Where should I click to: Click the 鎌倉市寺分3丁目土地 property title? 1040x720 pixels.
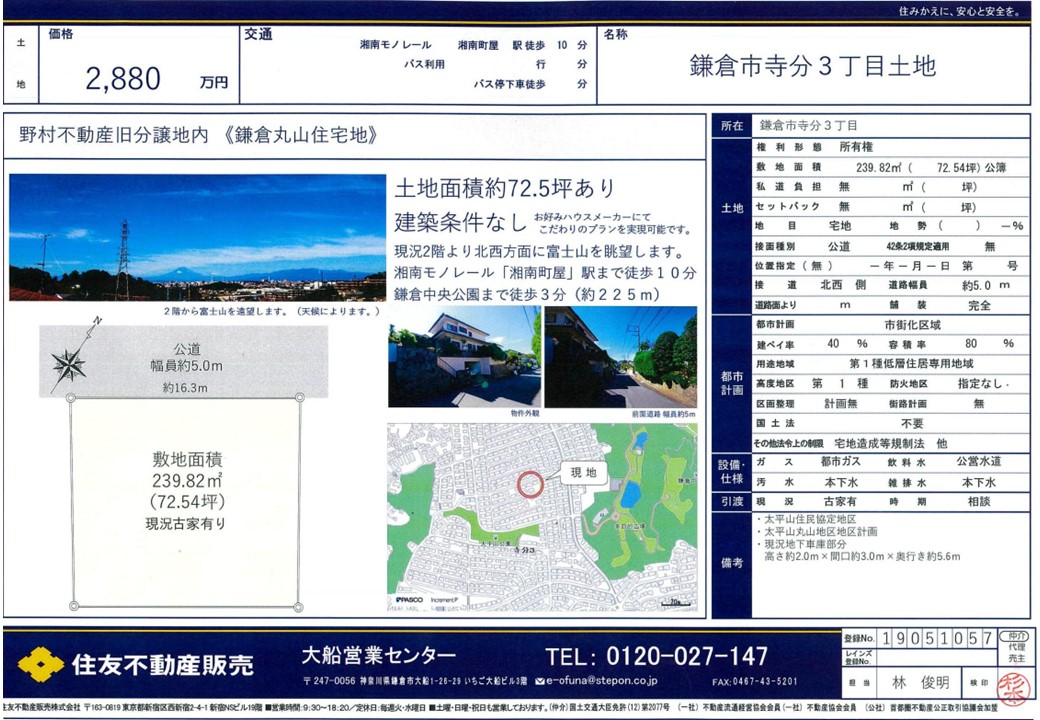812,66
